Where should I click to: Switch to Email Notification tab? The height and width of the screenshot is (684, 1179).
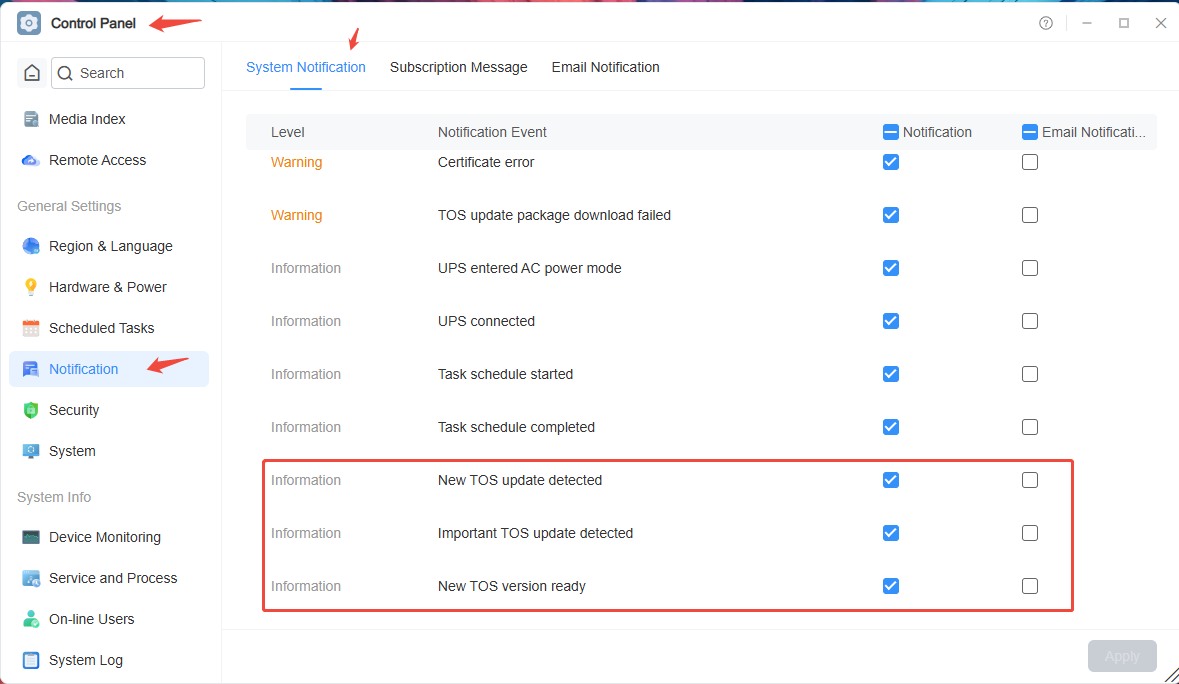(x=605, y=67)
